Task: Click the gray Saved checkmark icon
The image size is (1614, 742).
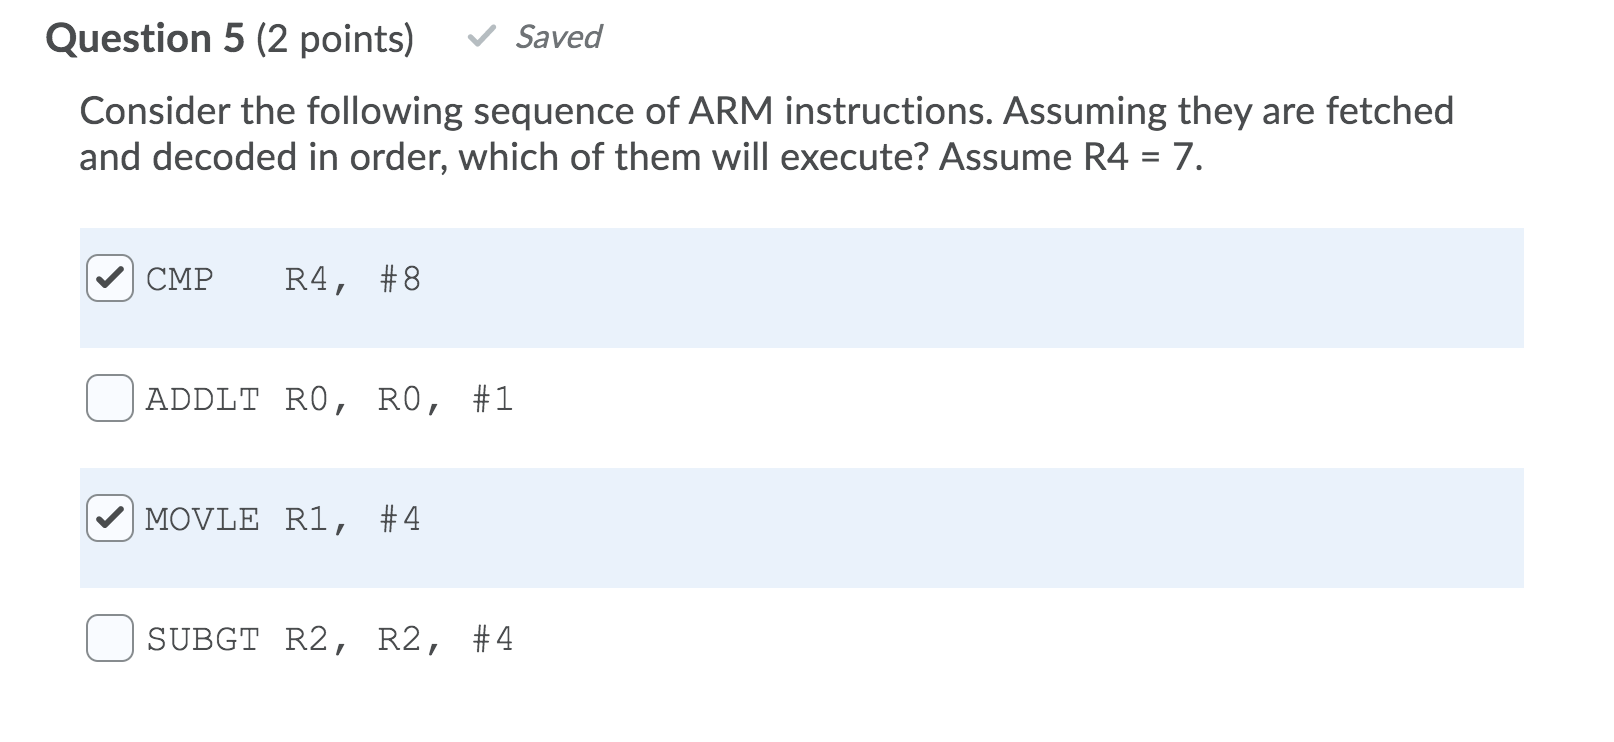Action: (482, 38)
